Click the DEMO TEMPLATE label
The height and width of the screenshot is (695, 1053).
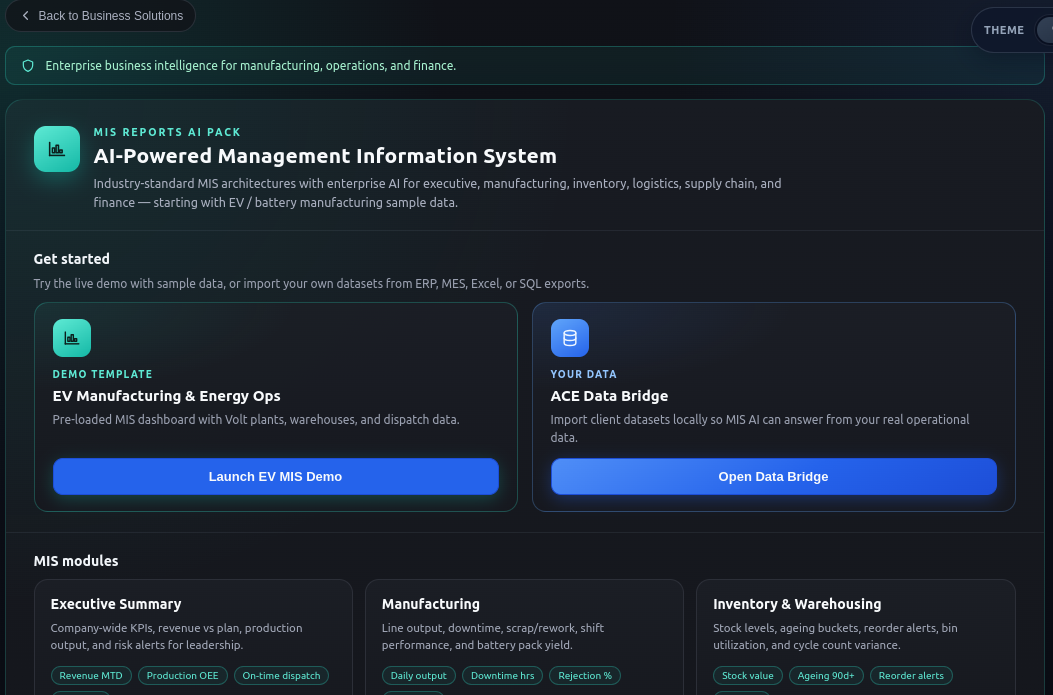point(103,374)
